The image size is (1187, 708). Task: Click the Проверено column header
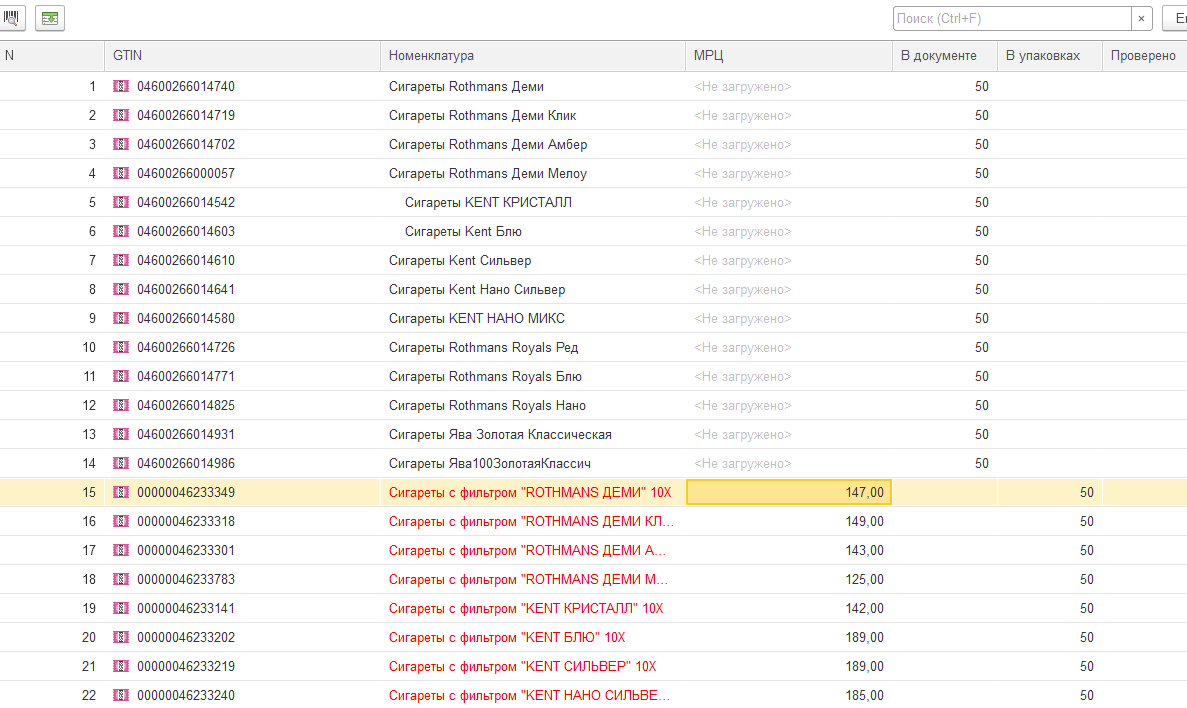1144,56
